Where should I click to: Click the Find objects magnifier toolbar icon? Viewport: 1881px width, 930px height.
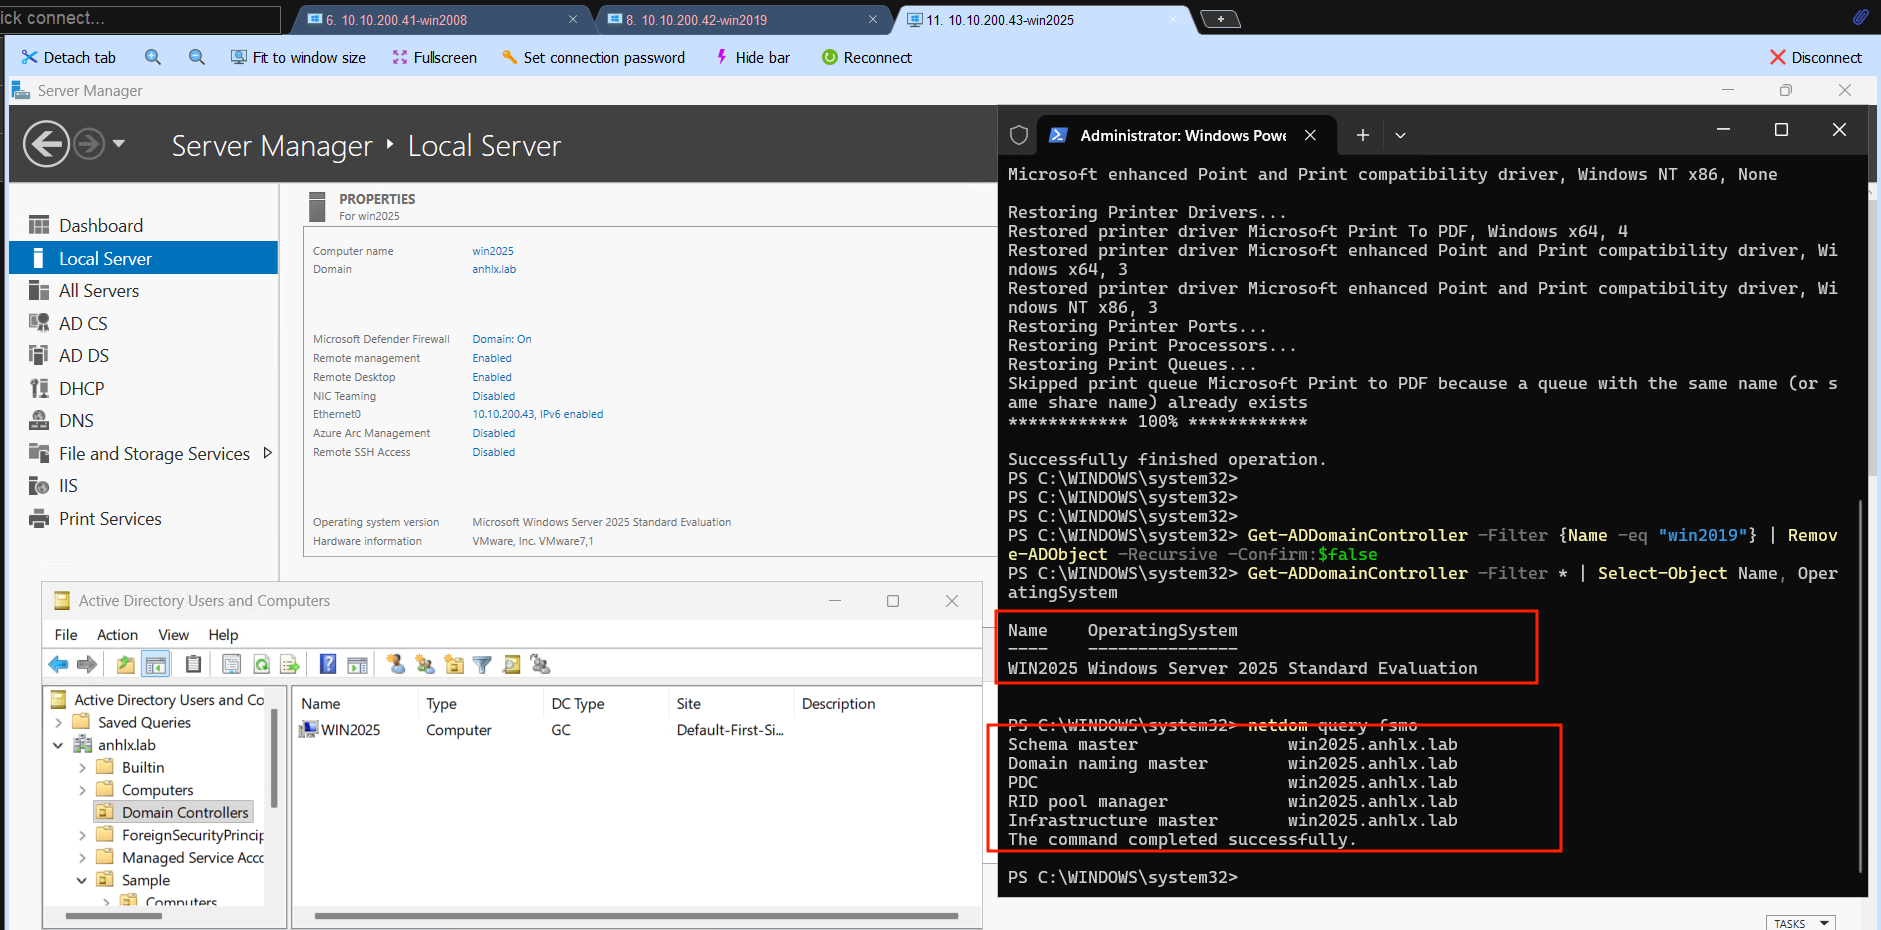511,664
